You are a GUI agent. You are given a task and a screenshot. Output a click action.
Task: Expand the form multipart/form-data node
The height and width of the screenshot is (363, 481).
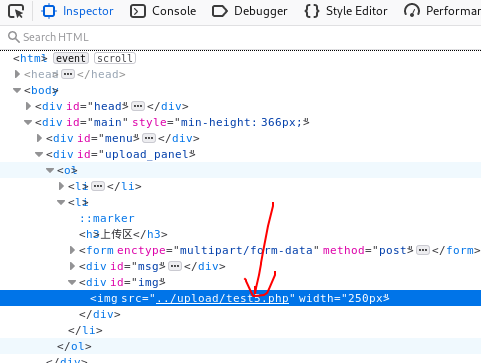point(72,250)
